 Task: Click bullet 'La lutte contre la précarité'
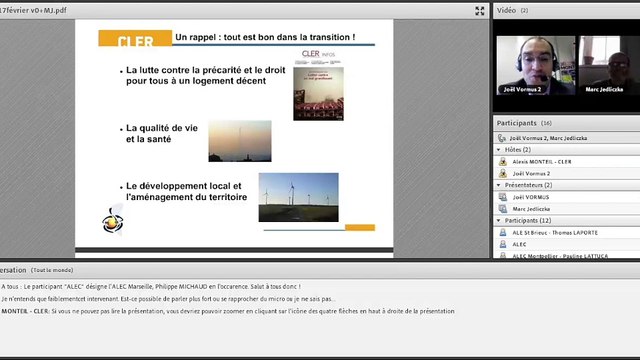pos(205,76)
